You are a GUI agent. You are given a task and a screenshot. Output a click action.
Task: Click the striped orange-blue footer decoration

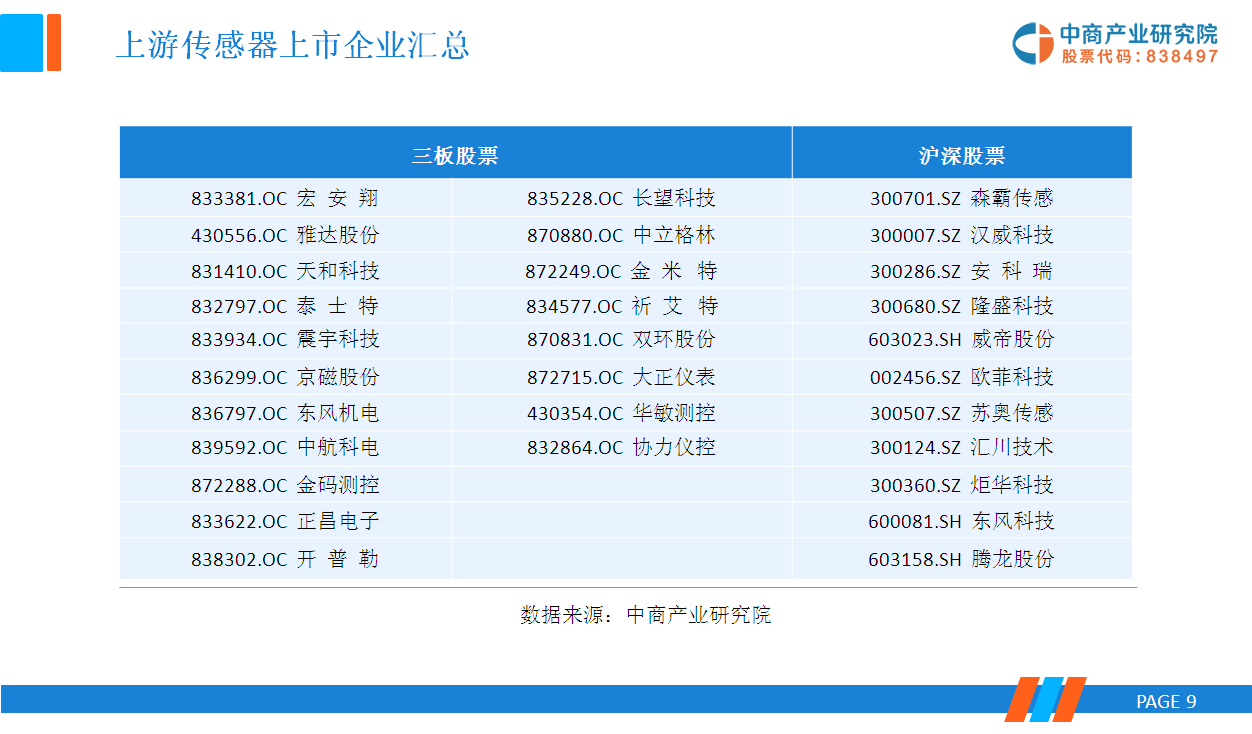point(1045,699)
